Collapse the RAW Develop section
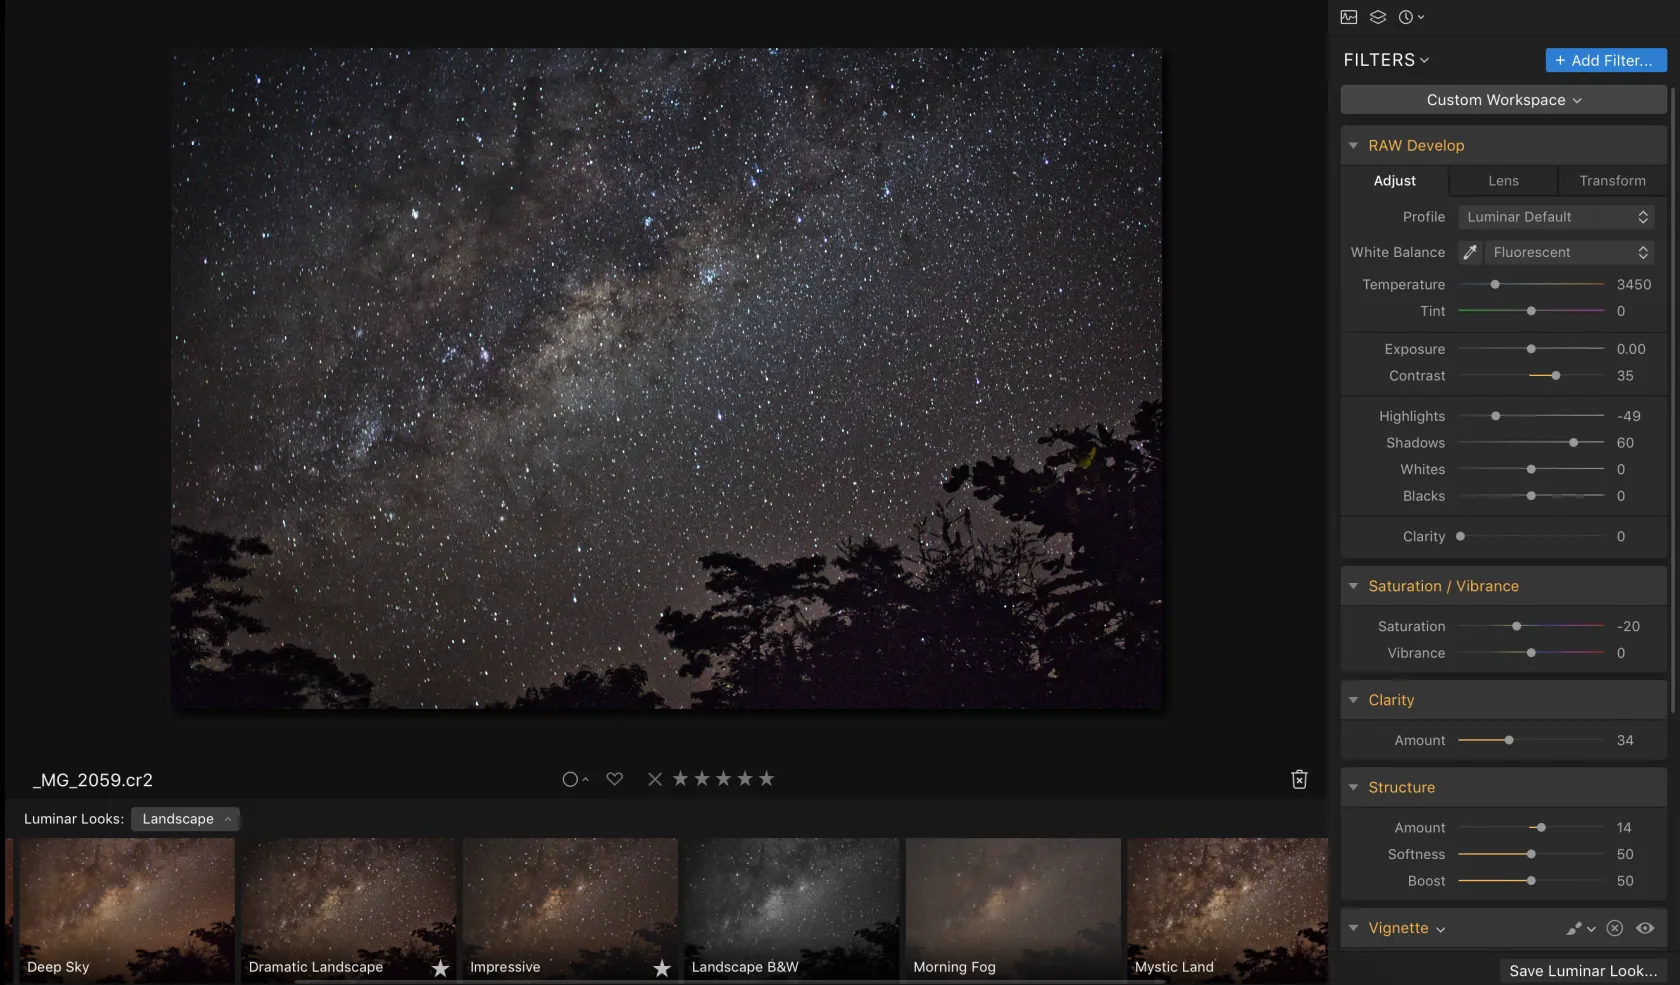 pyautogui.click(x=1353, y=146)
